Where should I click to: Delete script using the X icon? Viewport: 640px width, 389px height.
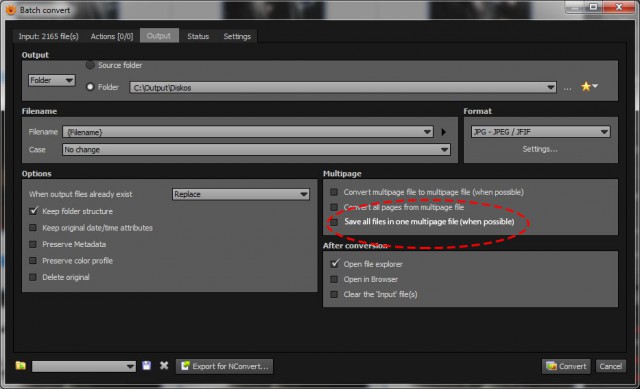[164, 365]
